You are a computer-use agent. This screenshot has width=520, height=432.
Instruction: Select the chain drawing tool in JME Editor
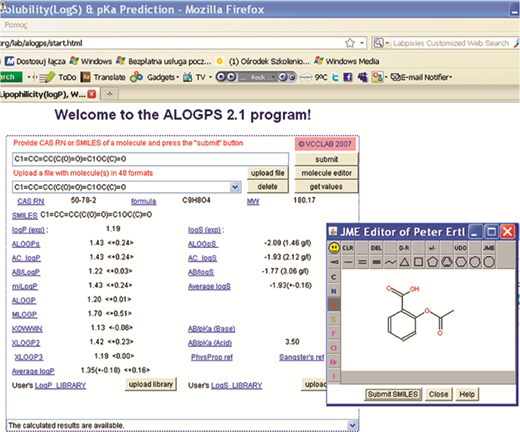(390, 262)
